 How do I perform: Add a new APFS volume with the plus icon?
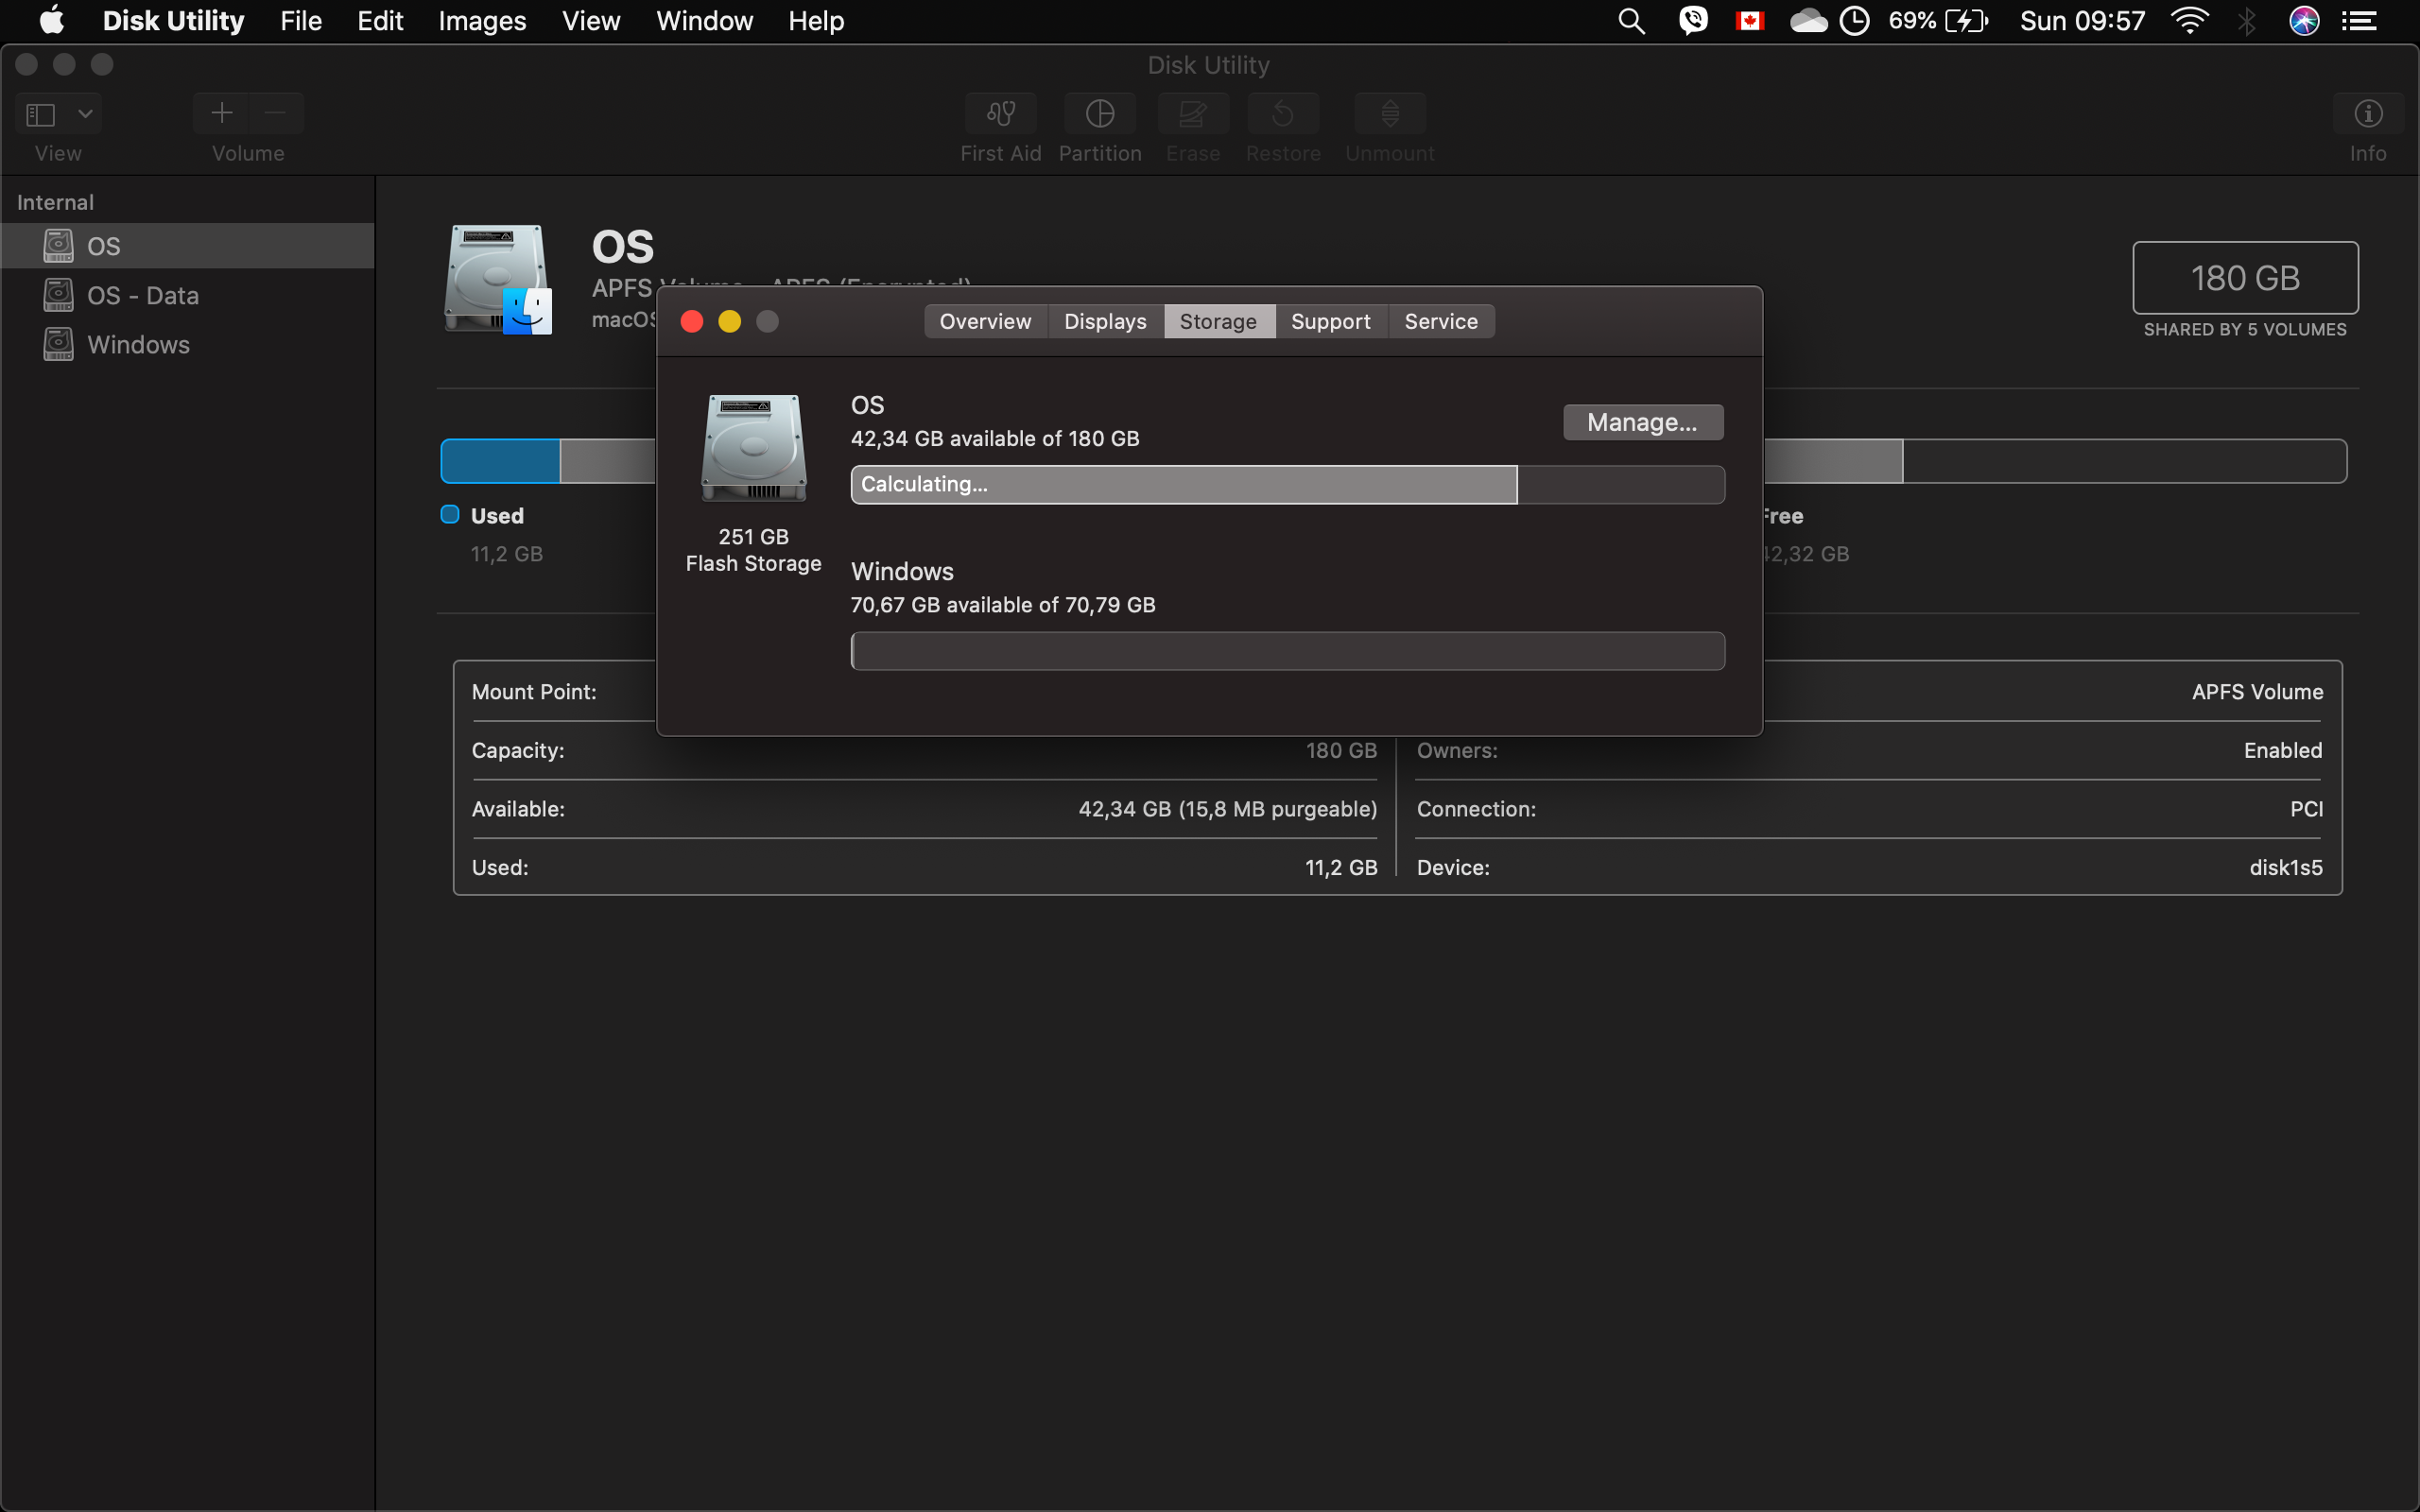coord(221,113)
